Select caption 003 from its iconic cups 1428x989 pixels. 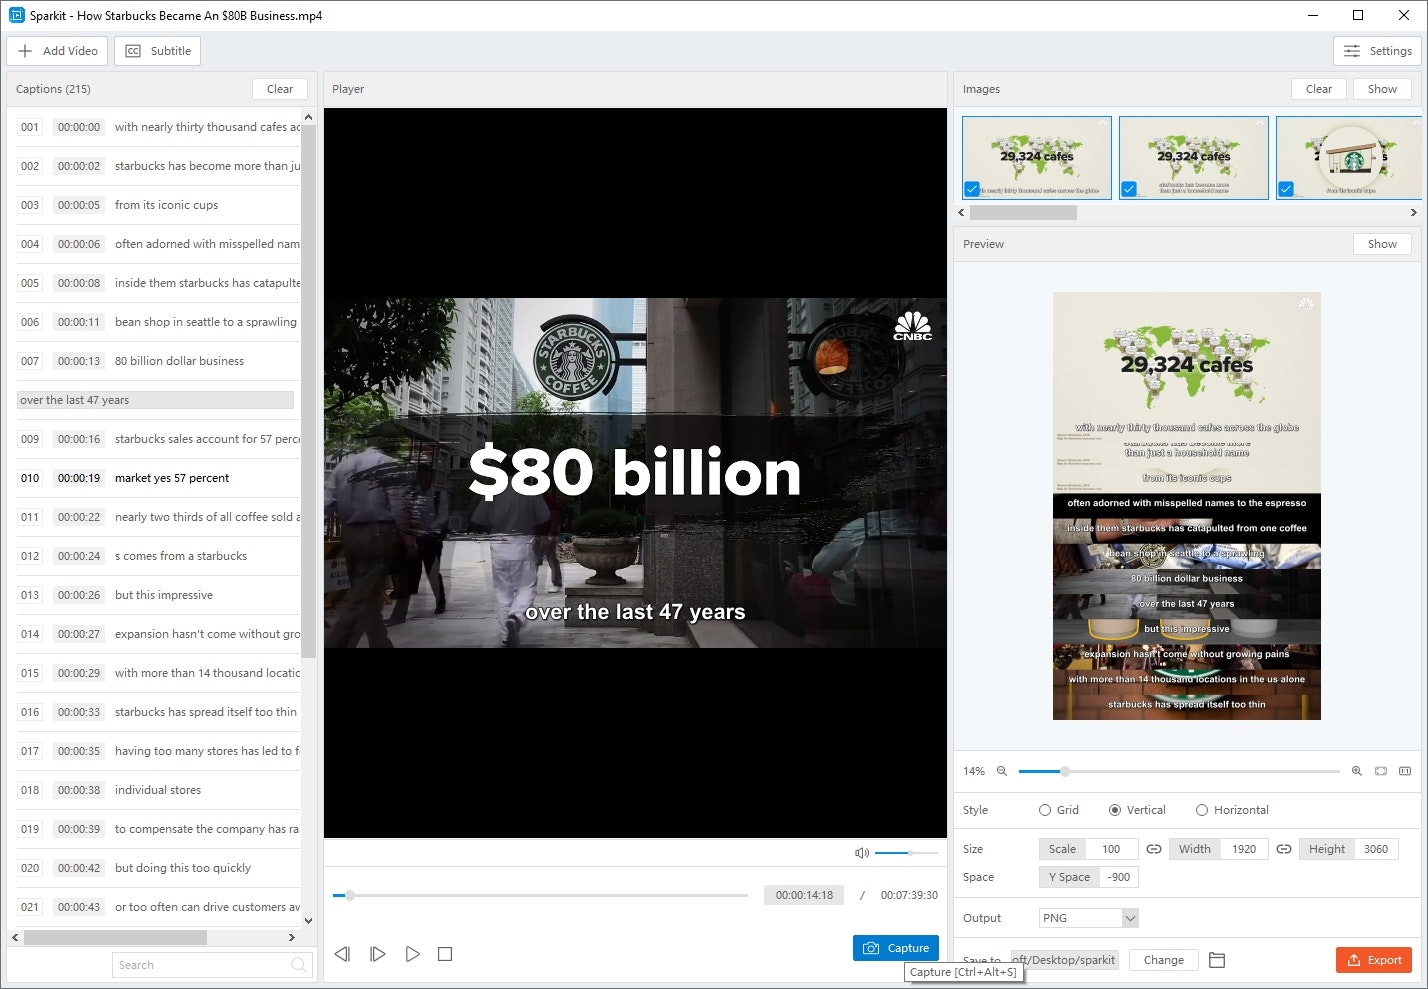point(159,205)
